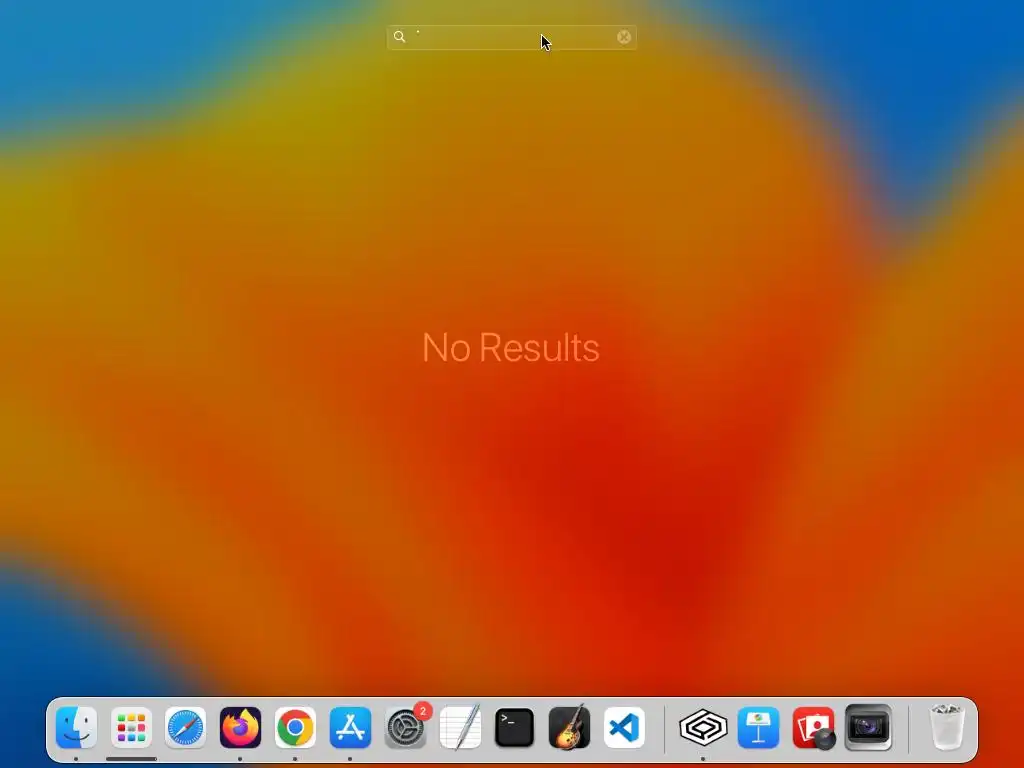Screen dimensions: 1024x768
Task: Click inside the Launchpad search field
Action: coord(511,37)
